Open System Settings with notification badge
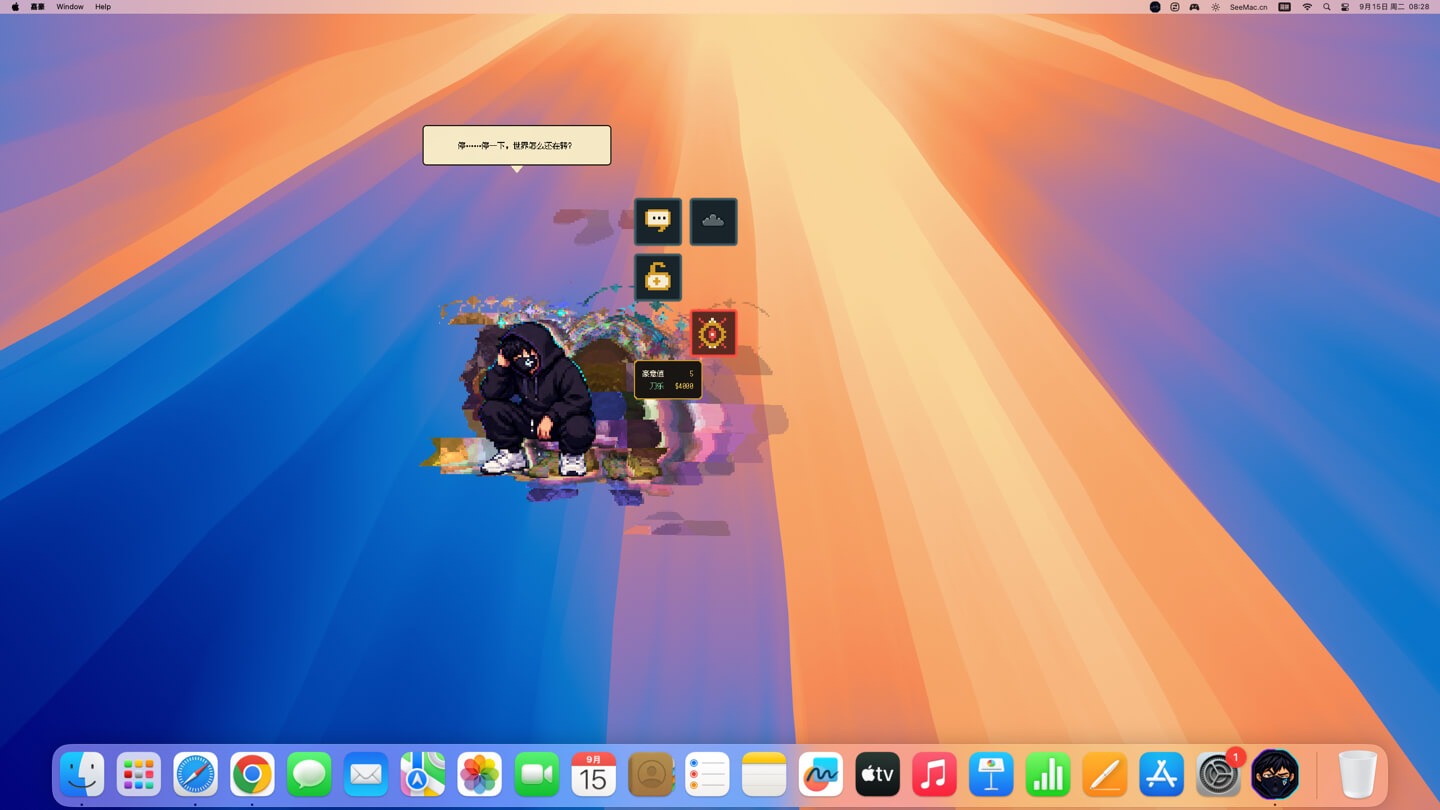Screen dimensions: 1440x810 click(1219, 775)
